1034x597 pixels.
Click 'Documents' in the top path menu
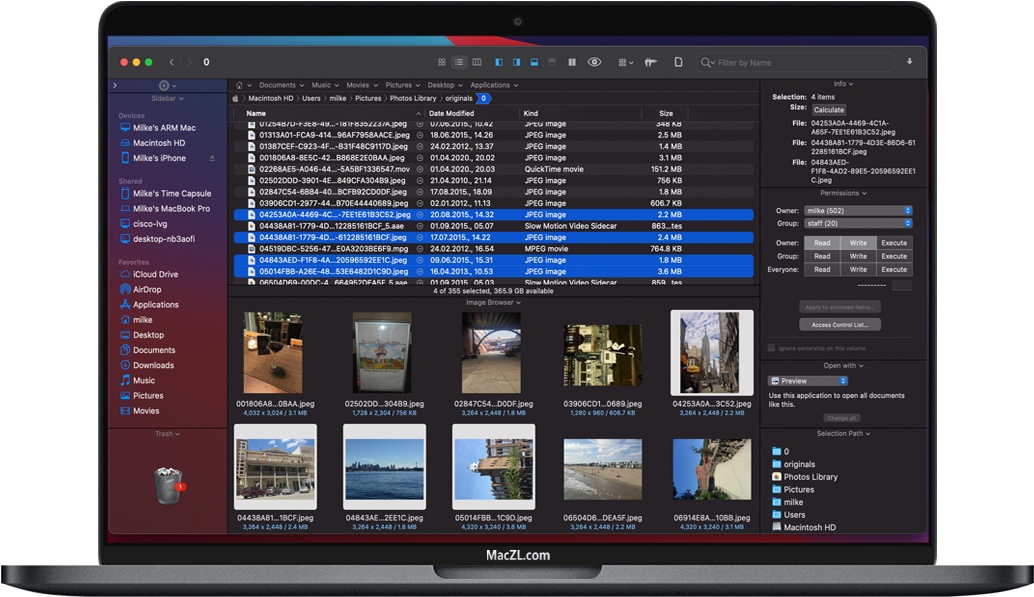[280, 84]
